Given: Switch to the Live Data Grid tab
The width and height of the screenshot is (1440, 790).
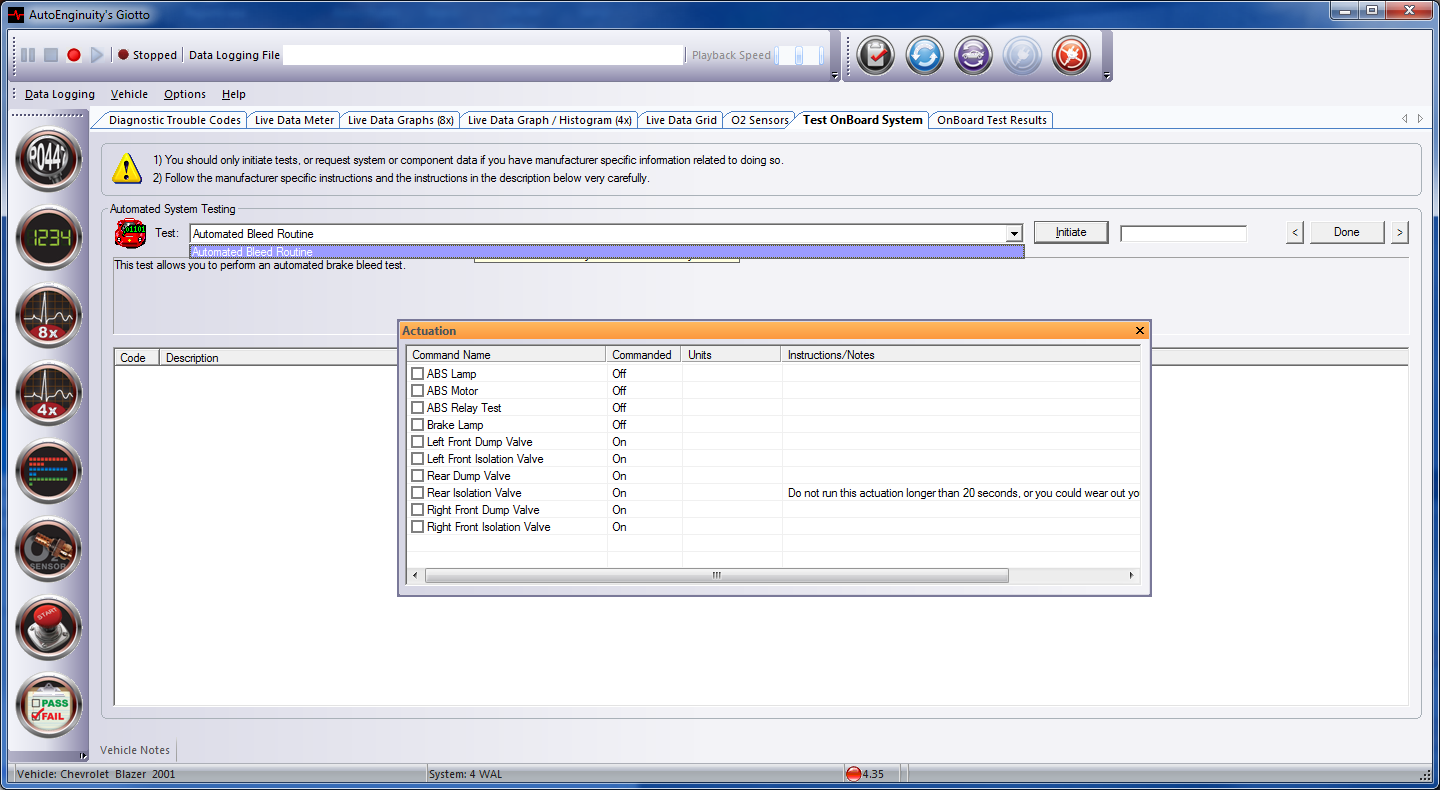Looking at the screenshot, I should coord(681,120).
